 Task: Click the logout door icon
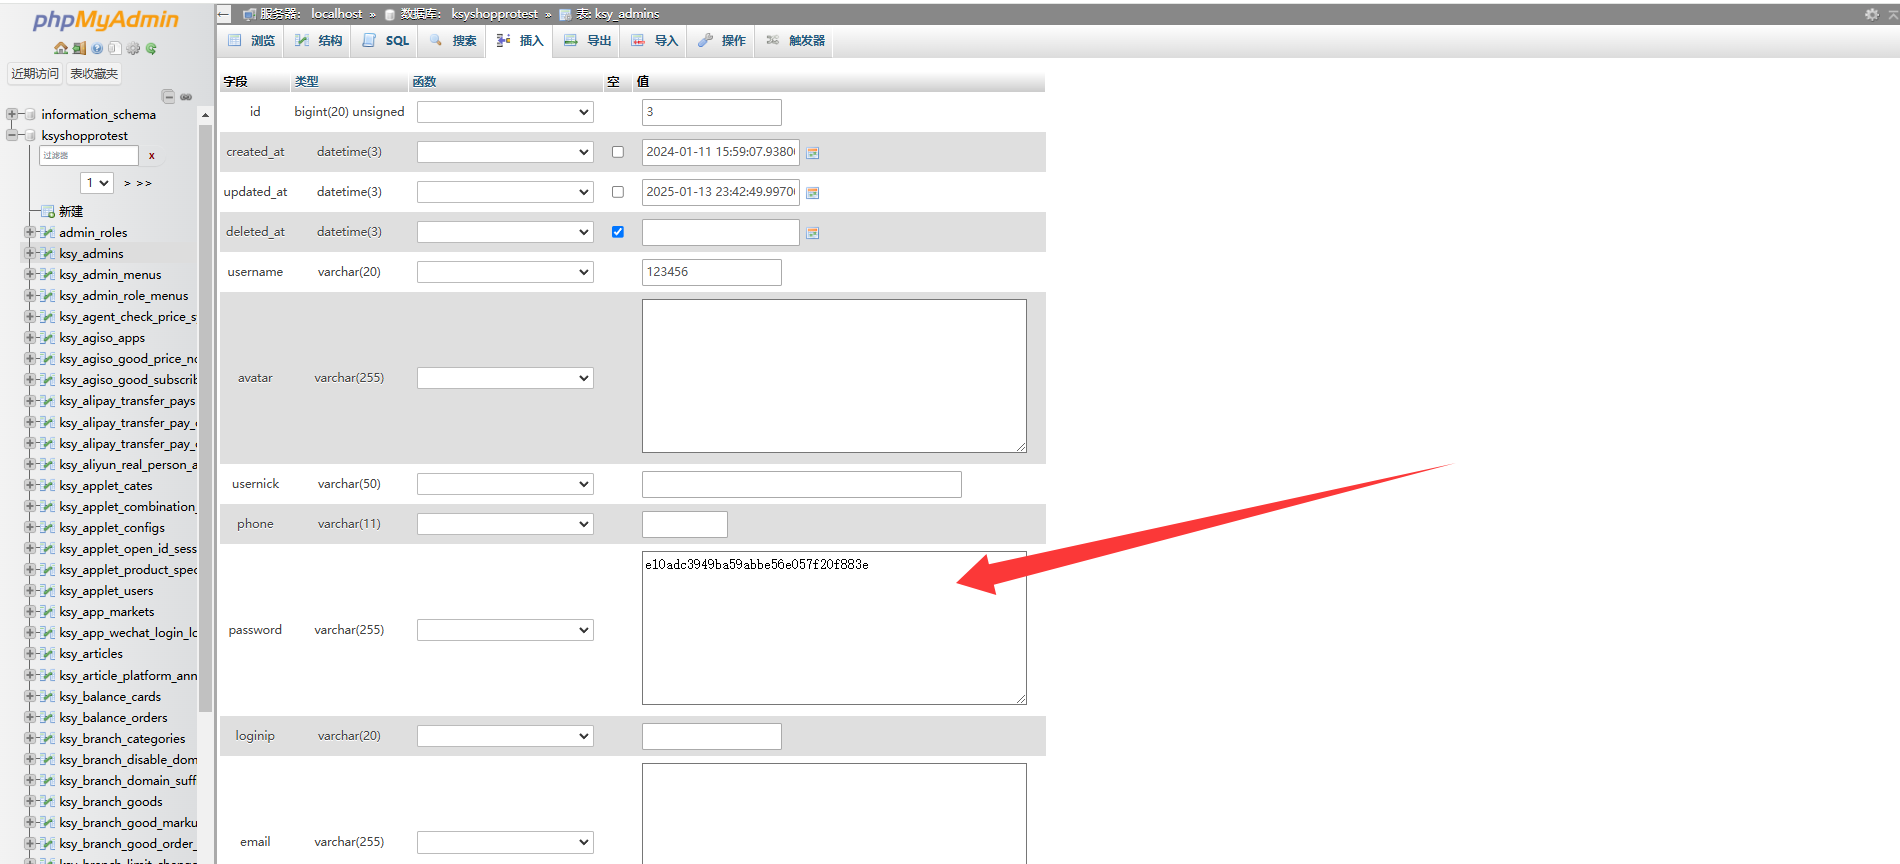pyautogui.click(x=79, y=48)
